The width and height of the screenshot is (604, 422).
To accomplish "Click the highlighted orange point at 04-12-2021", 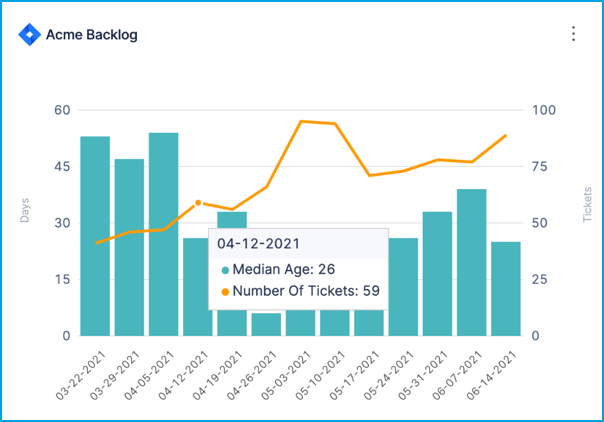I will click(x=198, y=203).
